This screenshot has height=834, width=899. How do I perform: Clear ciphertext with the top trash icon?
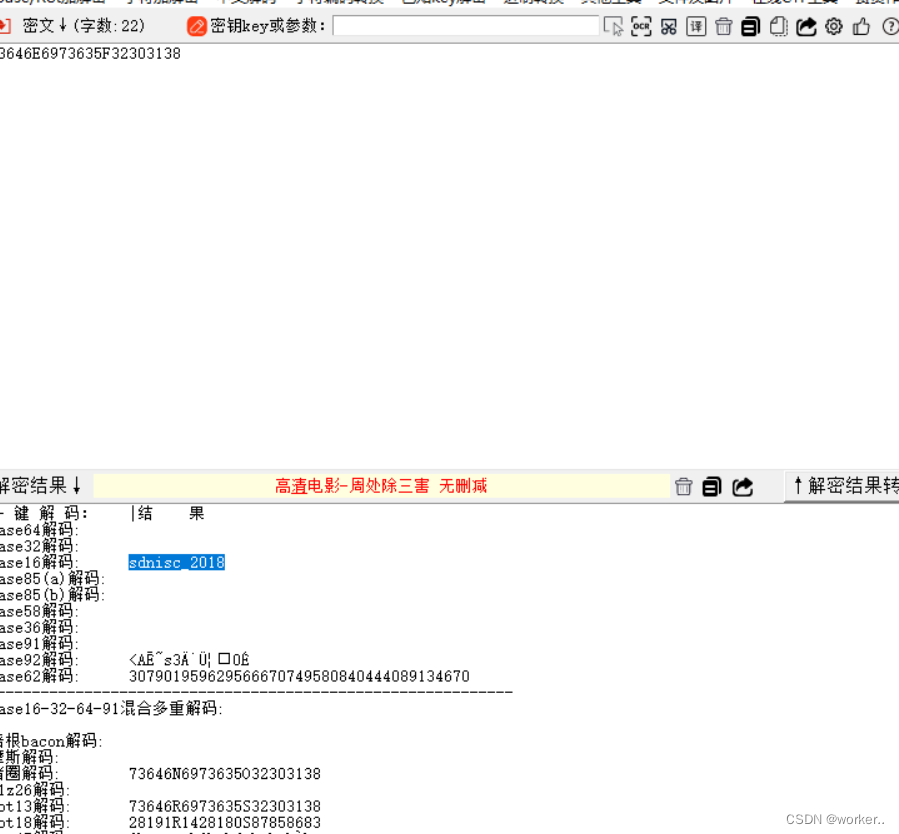pyautogui.click(x=723, y=27)
